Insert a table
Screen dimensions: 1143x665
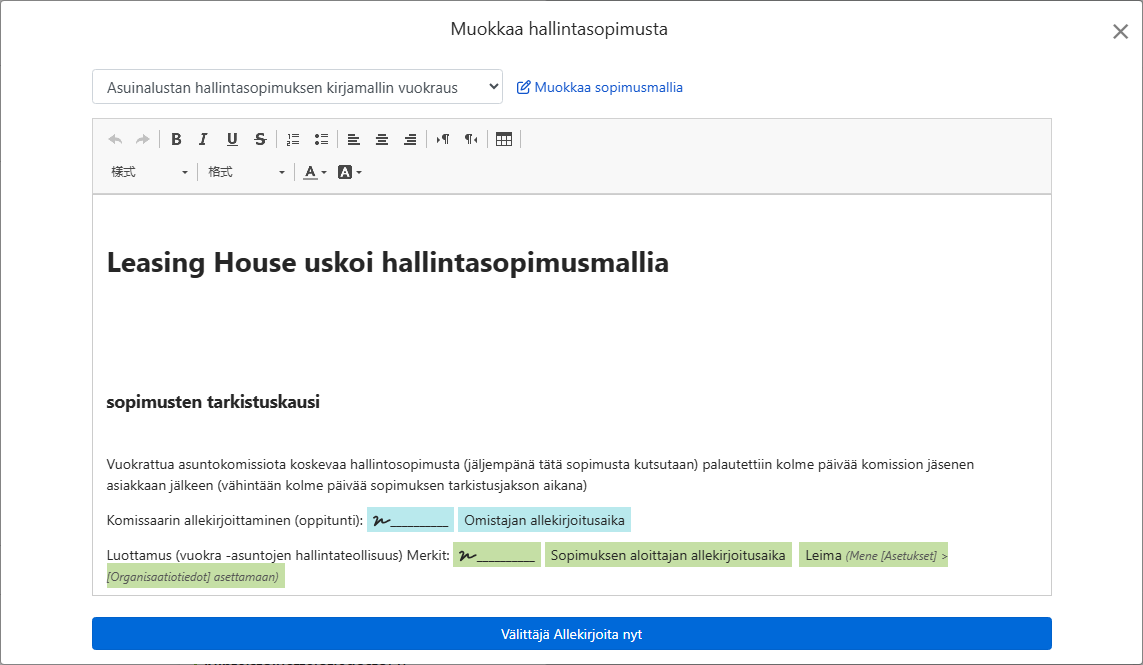click(504, 139)
